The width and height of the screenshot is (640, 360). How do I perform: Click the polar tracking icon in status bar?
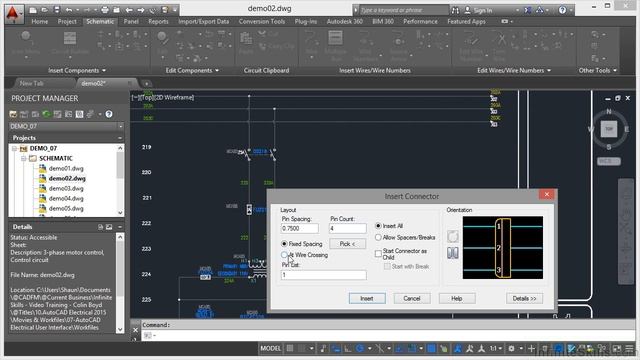click(360, 348)
